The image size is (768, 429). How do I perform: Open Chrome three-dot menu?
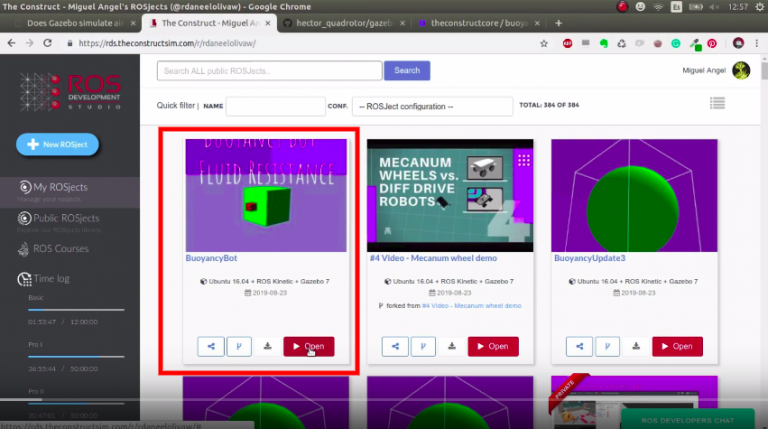(757, 43)
